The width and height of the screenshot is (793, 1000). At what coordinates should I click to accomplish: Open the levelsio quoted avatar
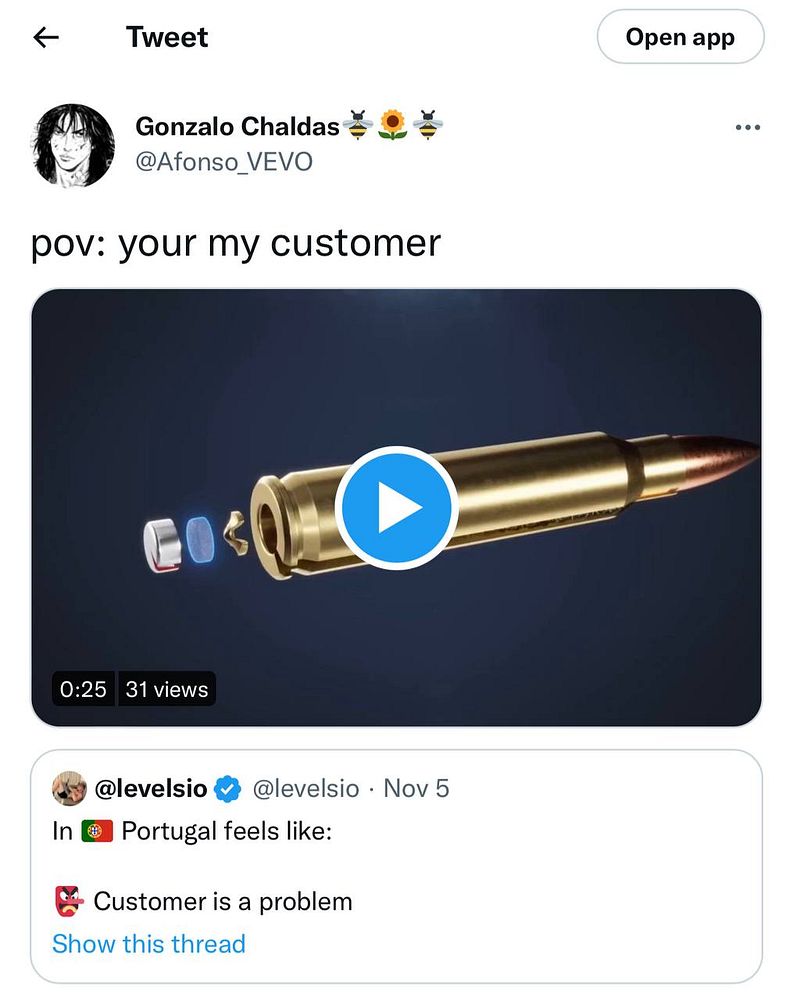(x=69, y=788)
